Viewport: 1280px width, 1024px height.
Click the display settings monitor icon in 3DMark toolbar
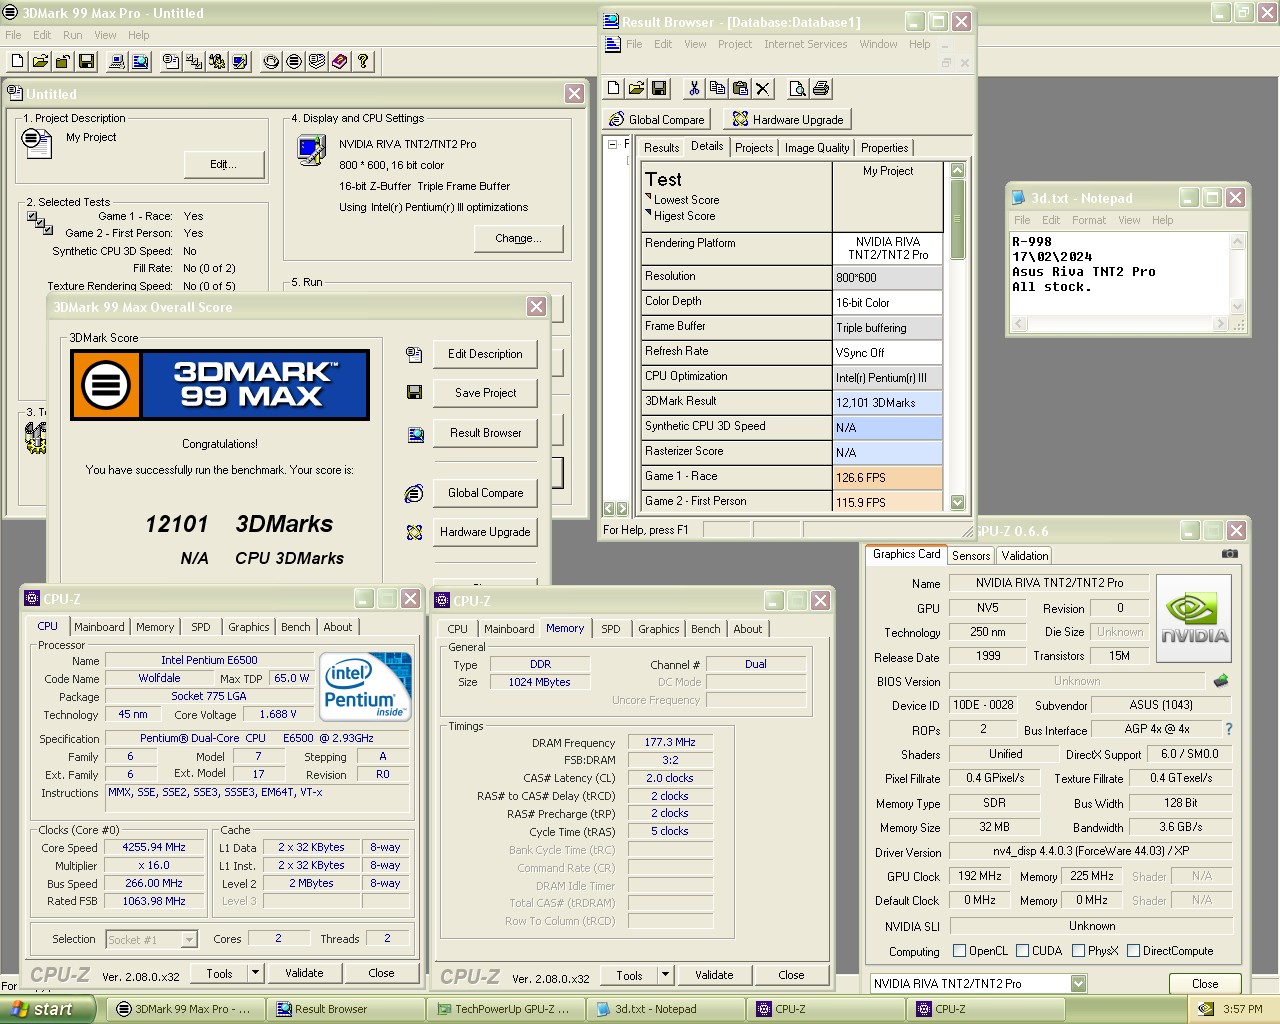pyautogui.click(x=240, y=61)
